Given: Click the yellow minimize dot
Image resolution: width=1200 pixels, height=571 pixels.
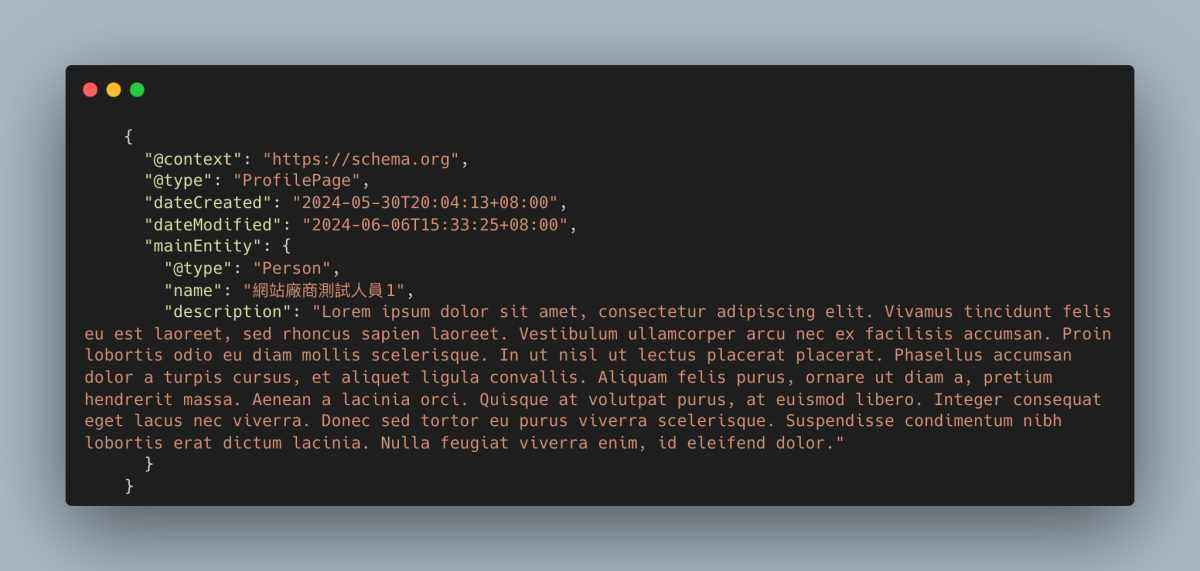Looking at the screenshot, I should click(113, 90).
